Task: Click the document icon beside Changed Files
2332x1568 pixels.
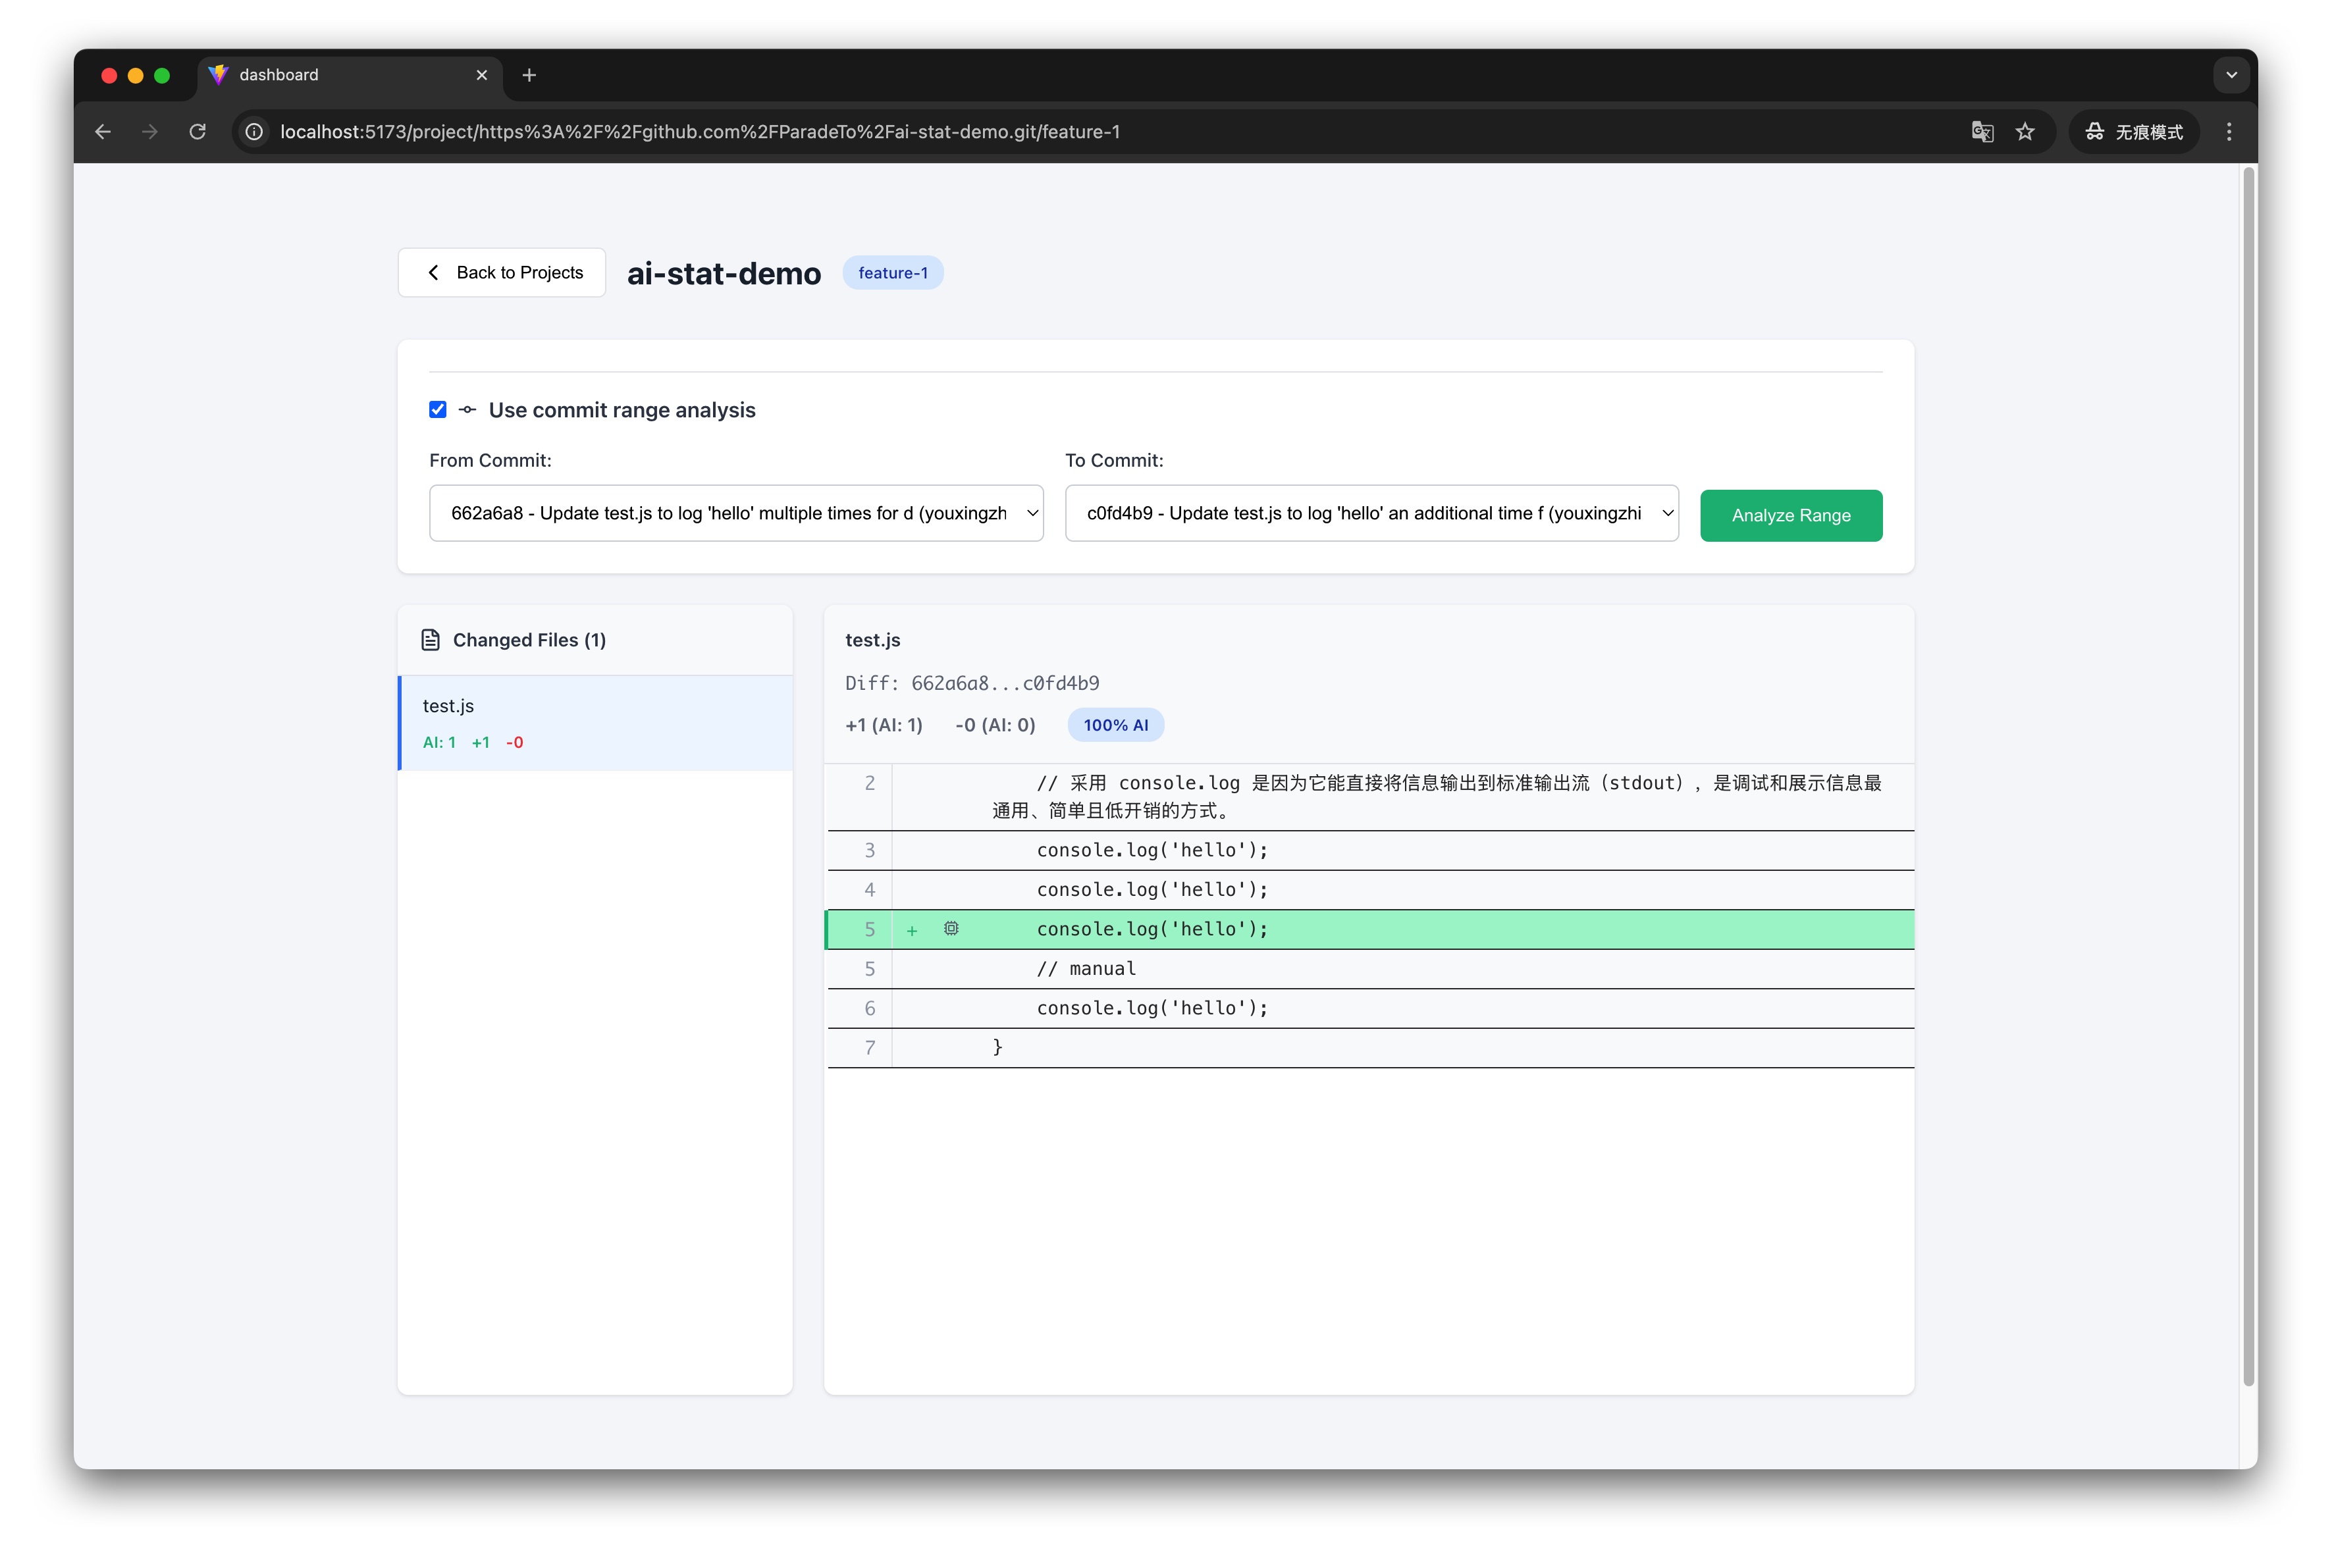Action: tap(430, 639)
